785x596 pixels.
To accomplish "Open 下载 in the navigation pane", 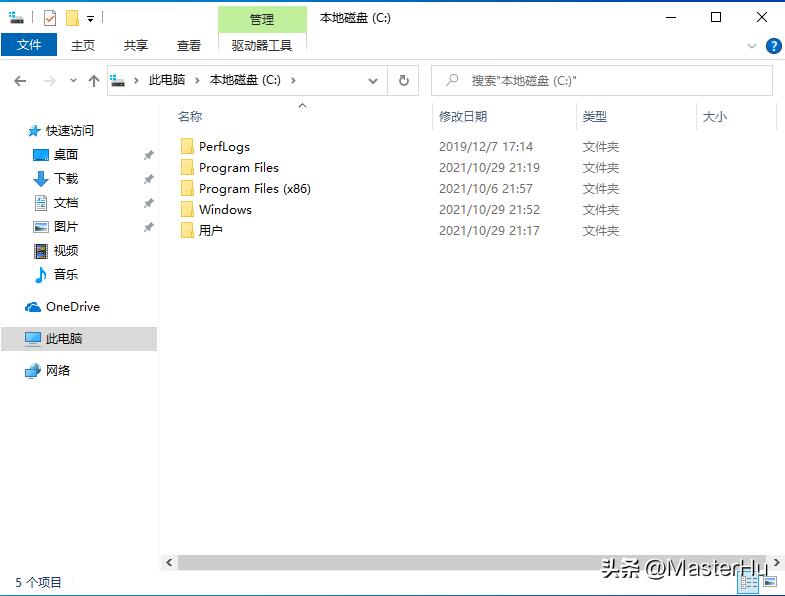I will coord(66,179).
